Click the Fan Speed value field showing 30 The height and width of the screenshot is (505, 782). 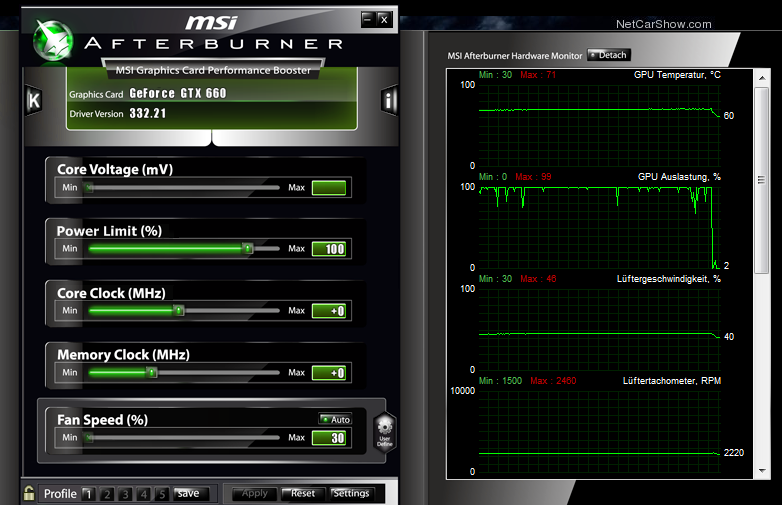(329, 438)
